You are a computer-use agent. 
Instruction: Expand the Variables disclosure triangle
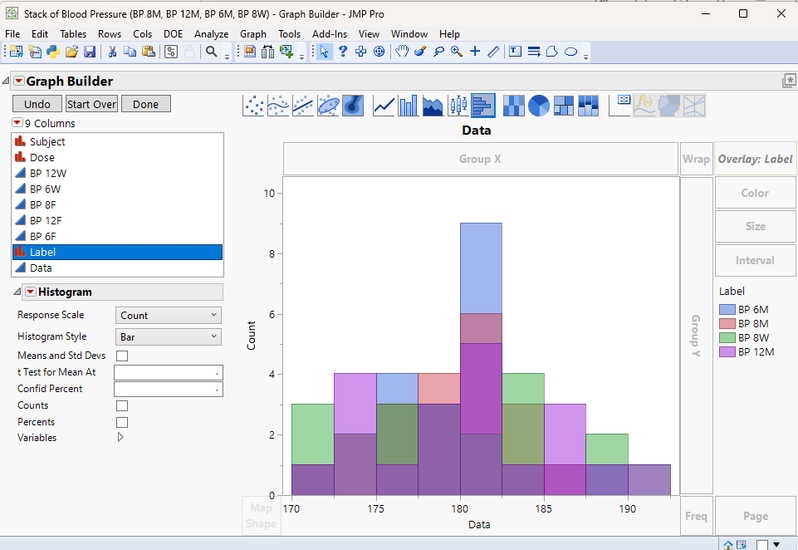click(x=121, y=437)
